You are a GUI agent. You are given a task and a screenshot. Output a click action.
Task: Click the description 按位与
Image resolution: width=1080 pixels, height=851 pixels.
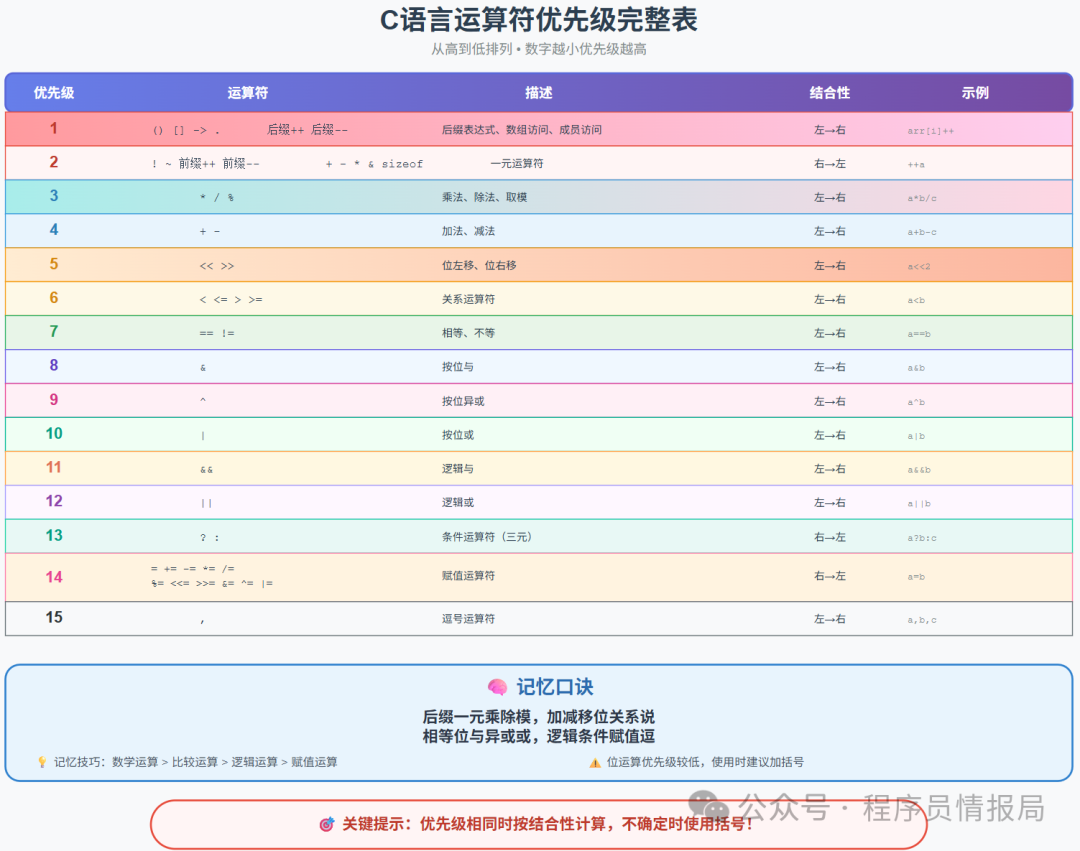click(x=457, y=366)
